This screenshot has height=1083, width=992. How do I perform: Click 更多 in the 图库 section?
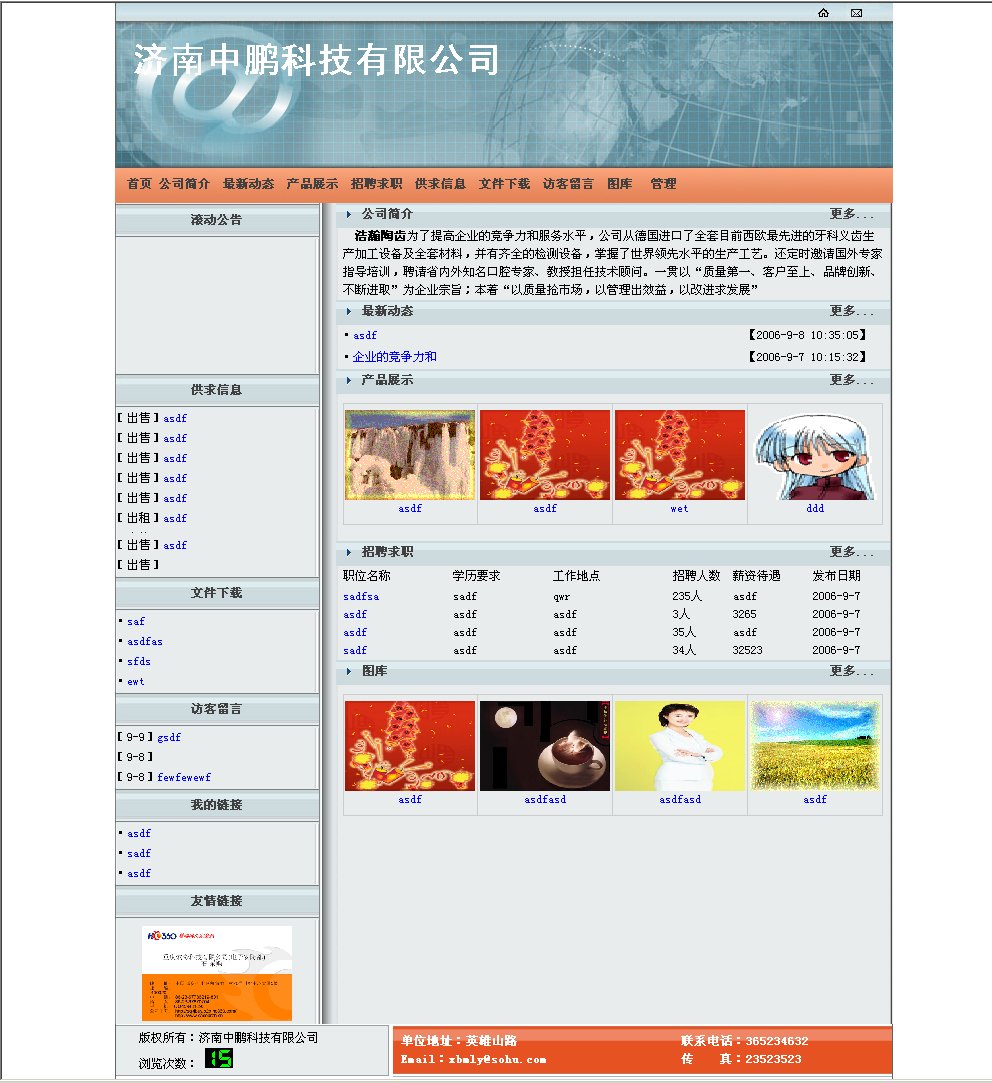[851, 671]
